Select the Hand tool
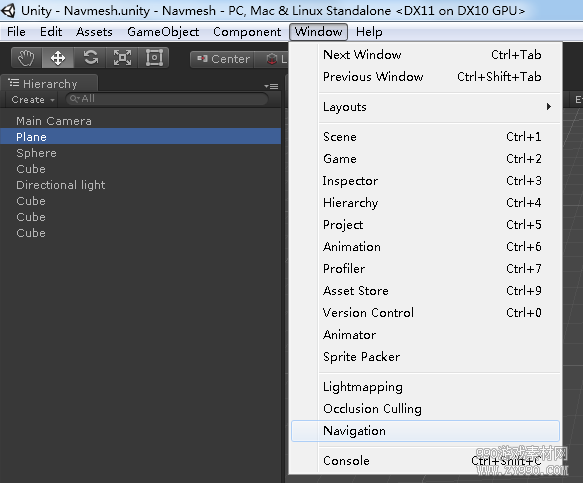583x483 pixels. [x=26, y=58]
